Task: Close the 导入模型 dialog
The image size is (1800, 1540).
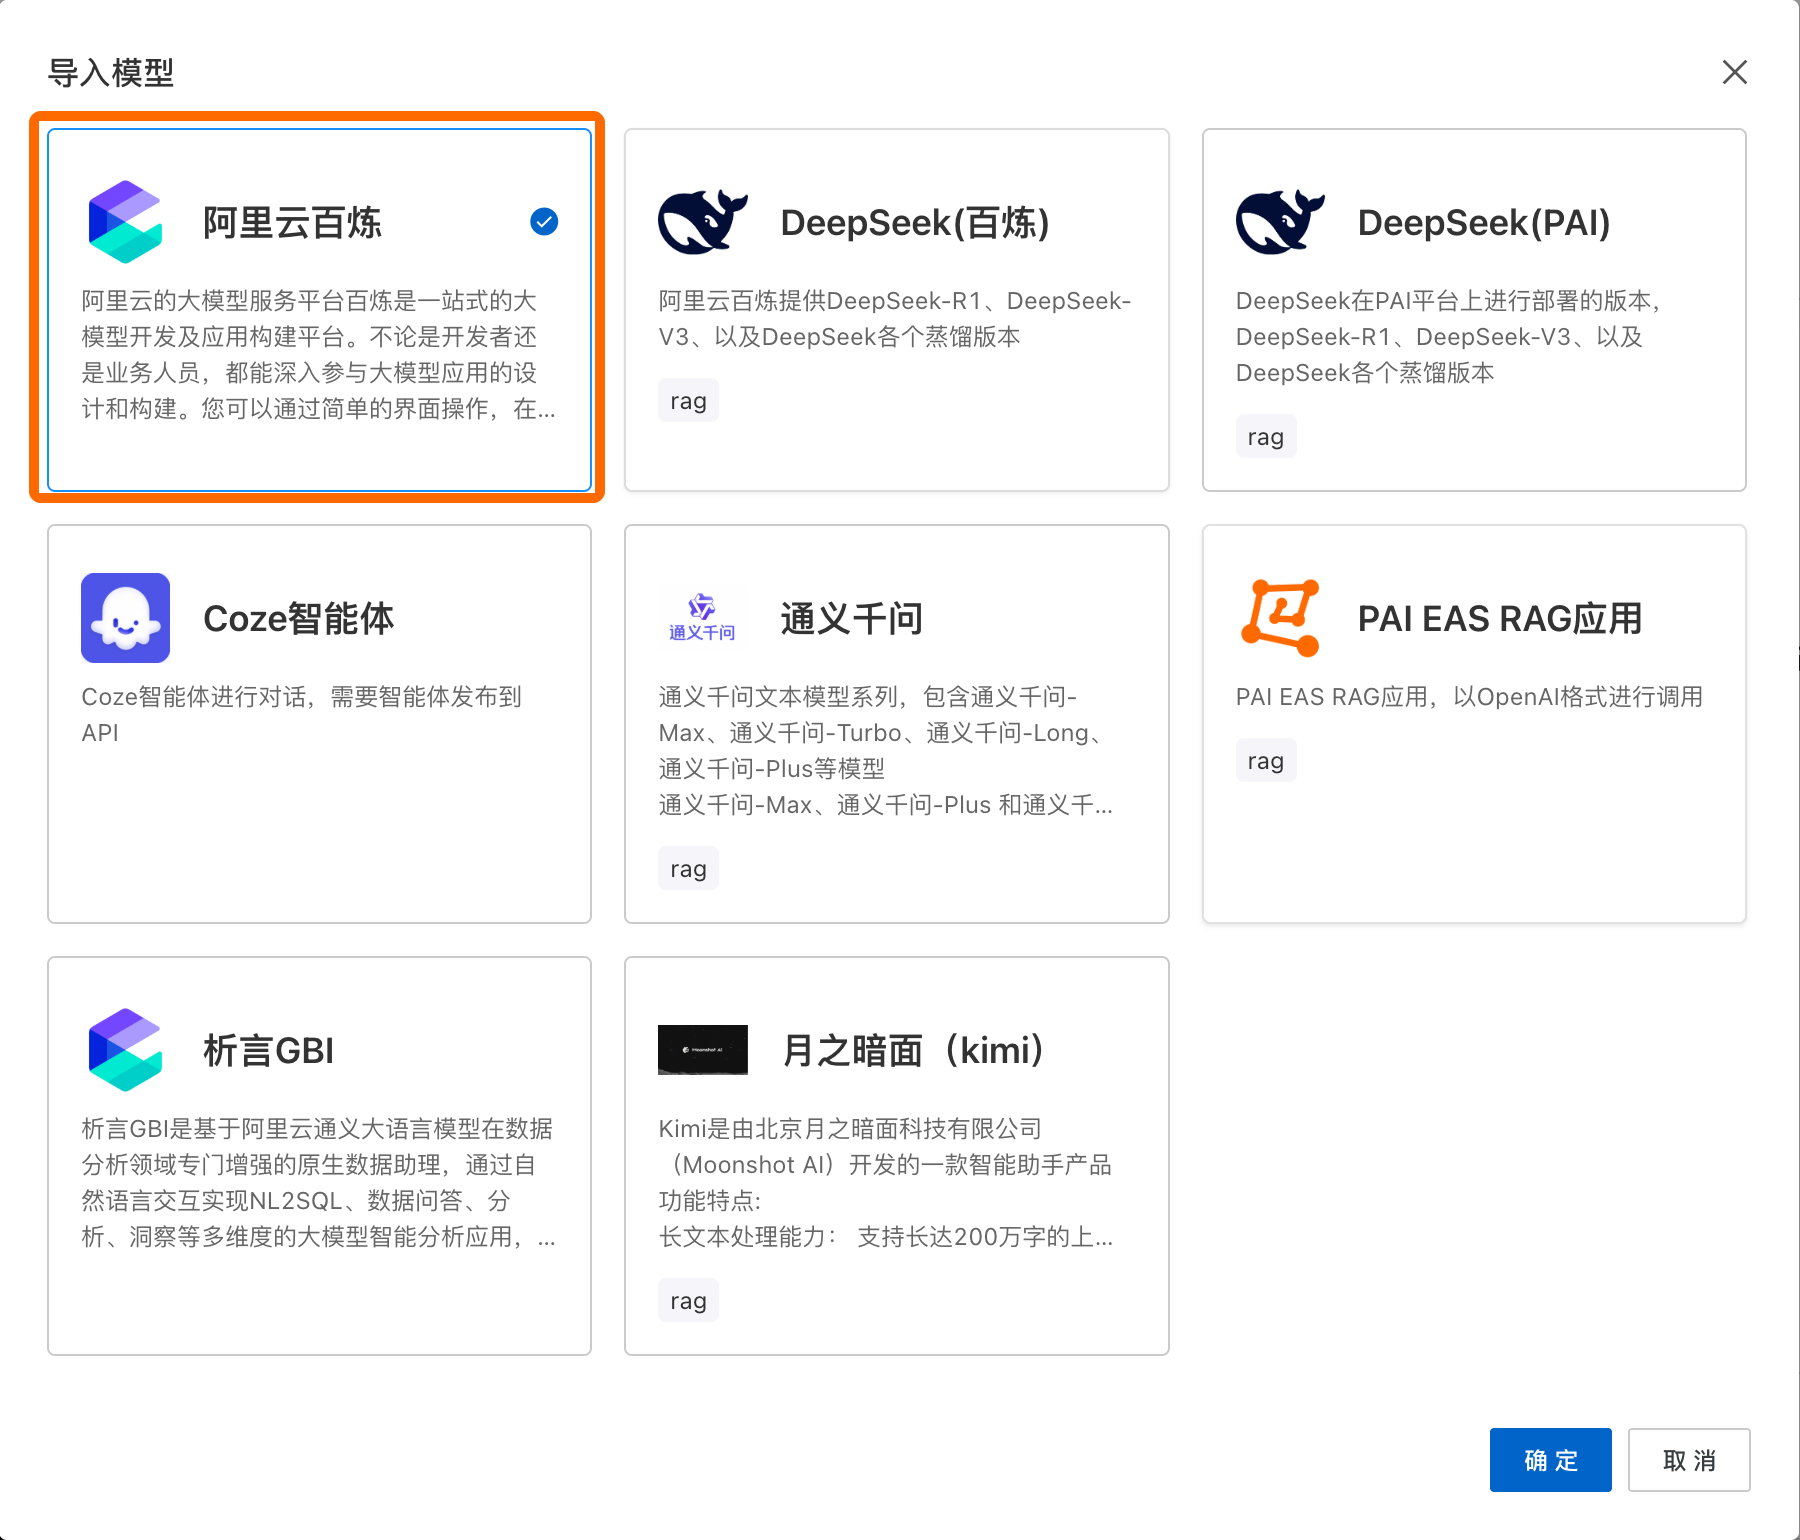Action: (x=1735, y=72)
